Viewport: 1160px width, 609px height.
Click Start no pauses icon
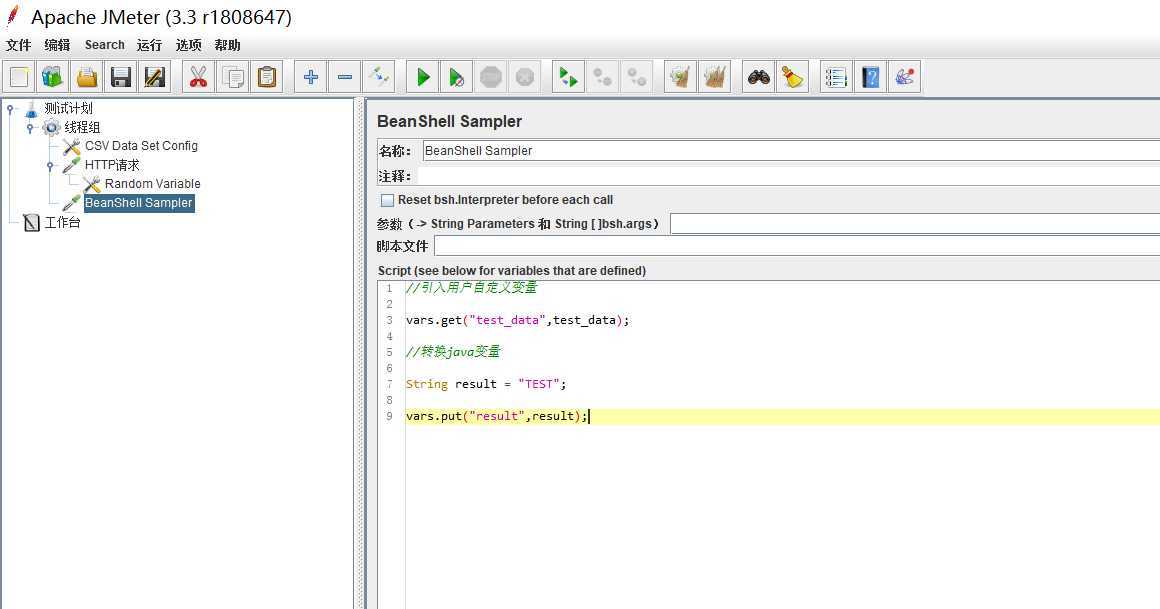(457, 77)
